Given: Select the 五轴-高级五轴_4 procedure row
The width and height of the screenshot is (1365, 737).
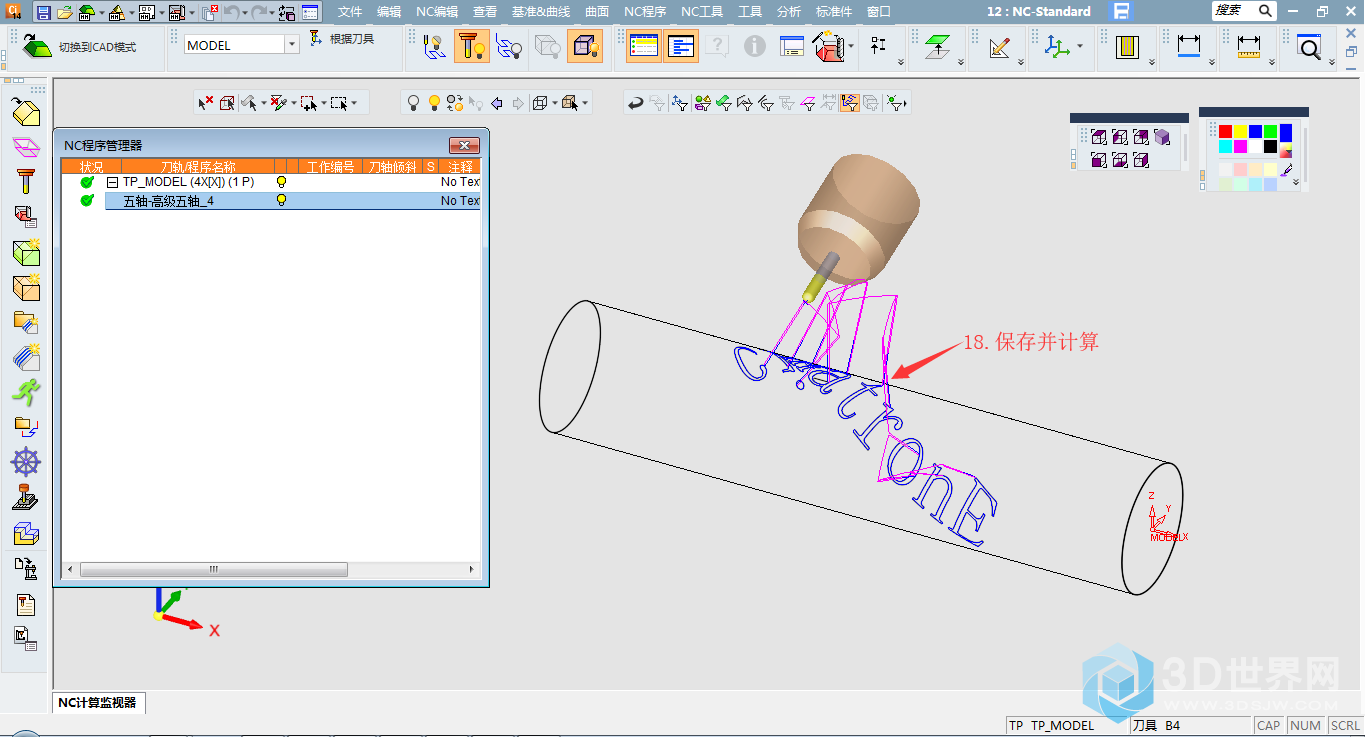Looking at the screenshot, I should [x=292, y=201].
